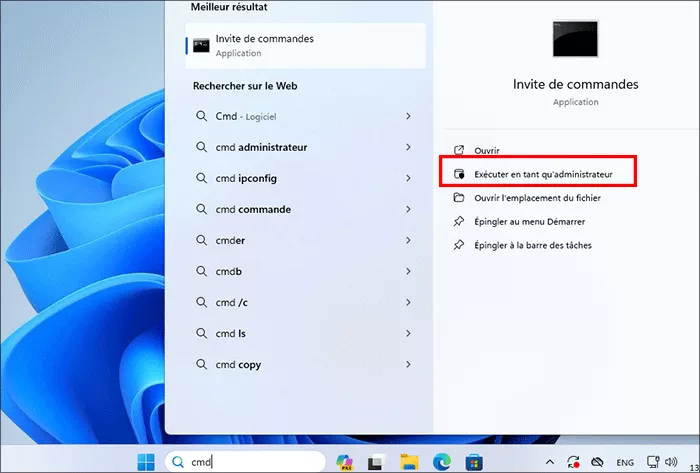
Task: Expand the cmd ls suggestion arrow
Action: (x=408, y=333)
